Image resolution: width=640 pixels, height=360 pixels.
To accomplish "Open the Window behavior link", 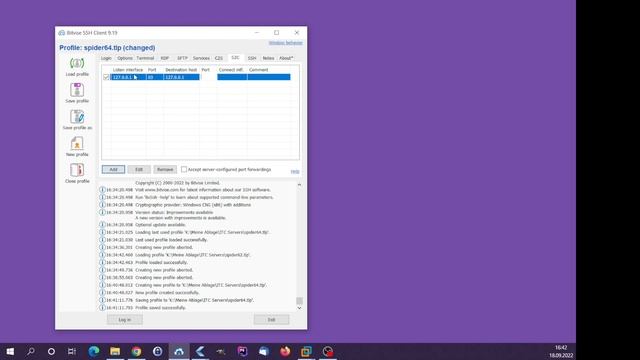I will click(285, 43).
